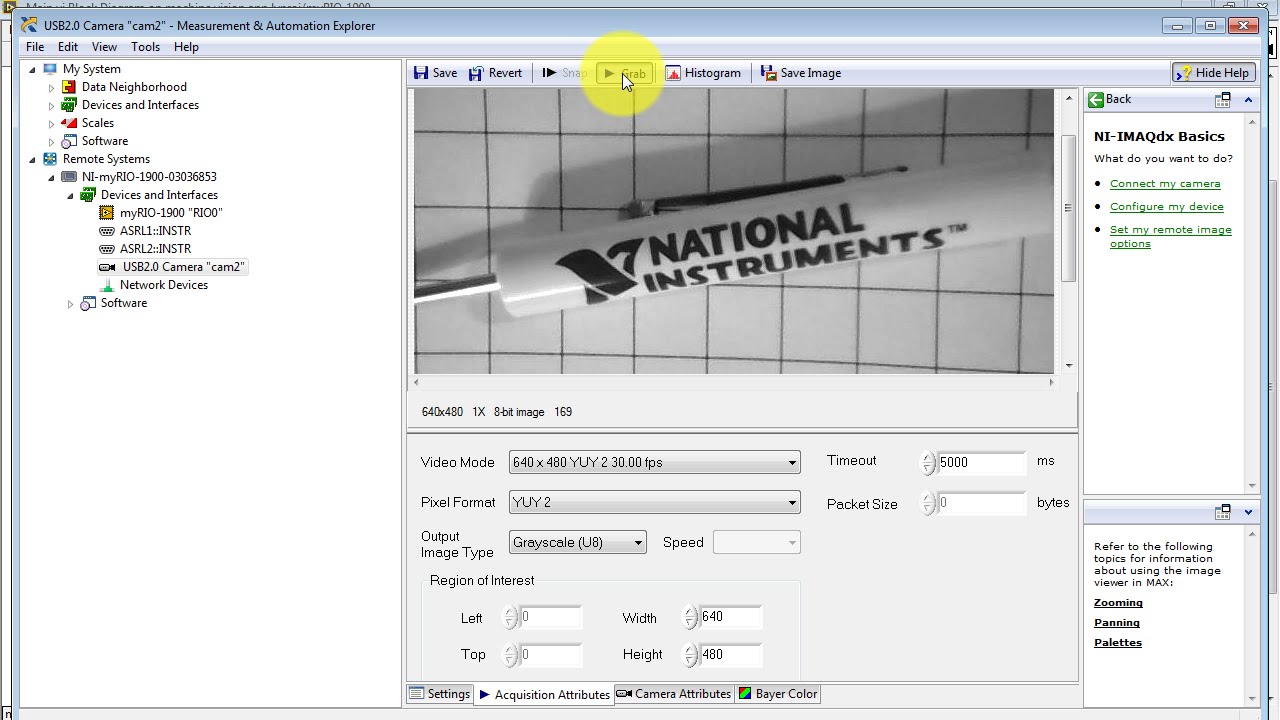Open the Video Mode dropdown
This screenshot has height=720, width=1280.
click(654, 462)
